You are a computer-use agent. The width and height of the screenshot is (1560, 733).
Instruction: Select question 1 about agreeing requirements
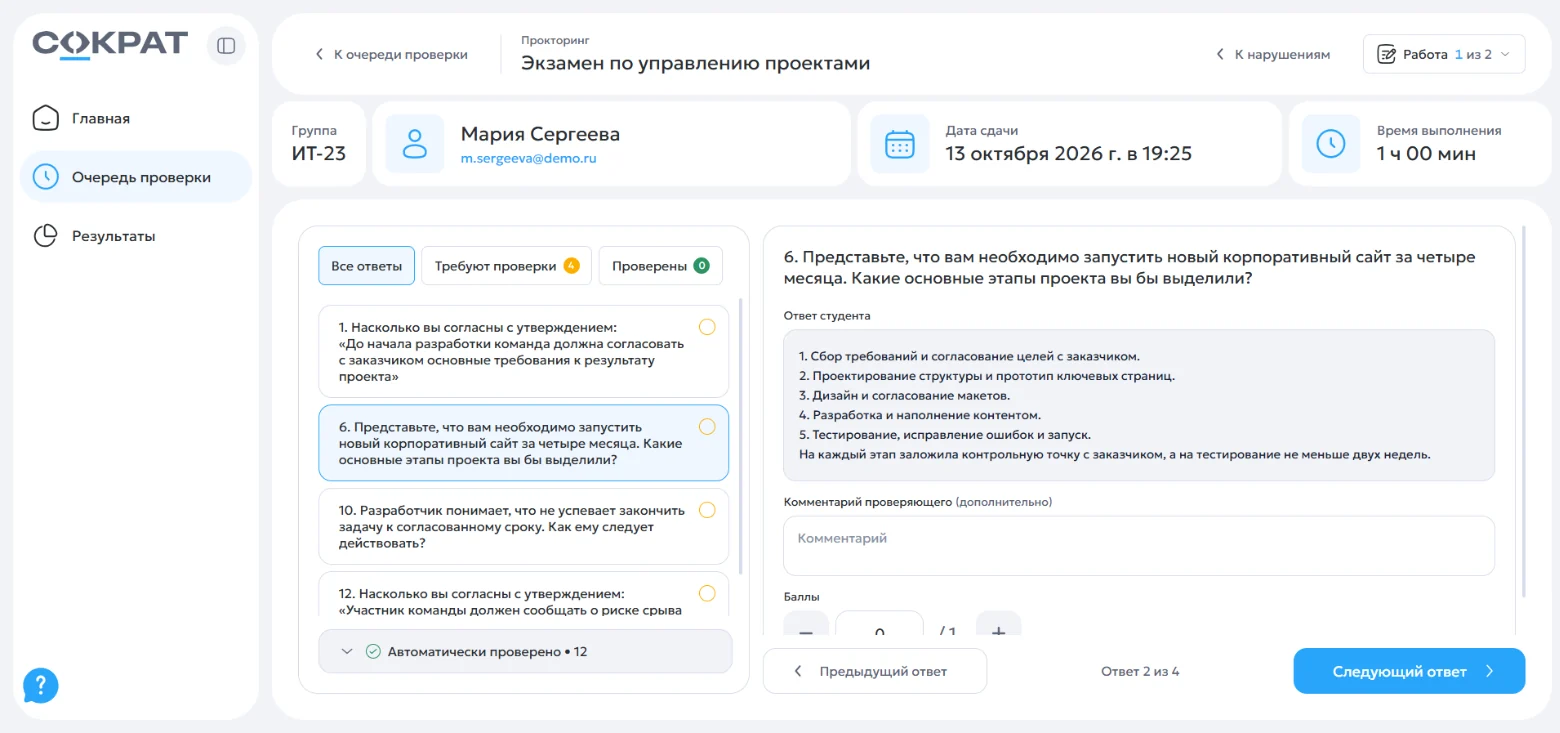[523, 352]
